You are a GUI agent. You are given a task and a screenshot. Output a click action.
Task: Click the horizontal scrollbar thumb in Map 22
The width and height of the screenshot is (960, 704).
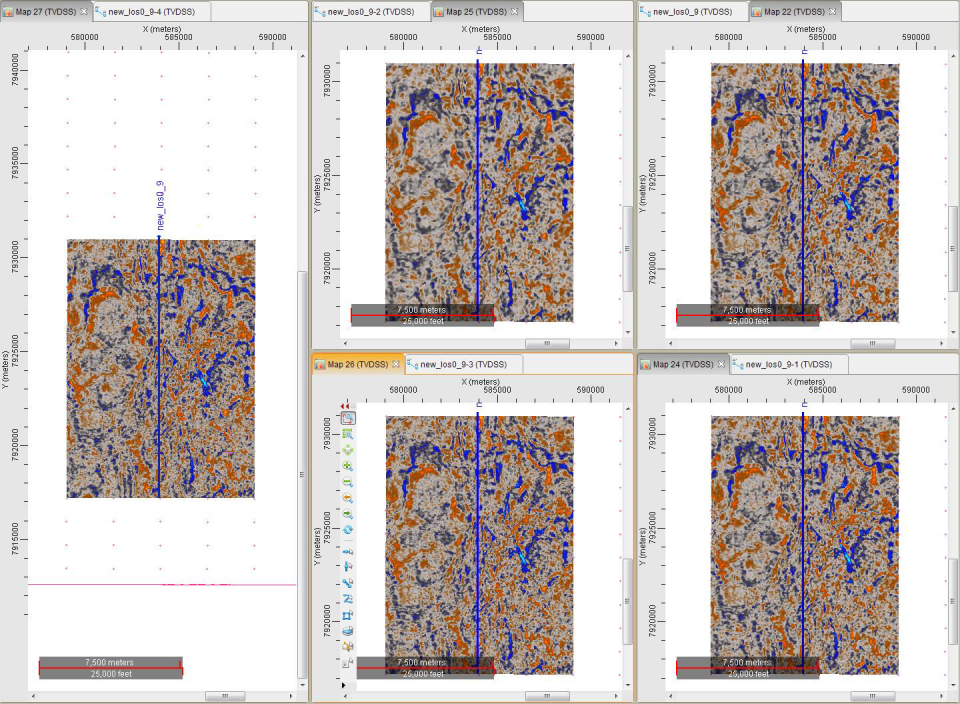click(872, 343)
